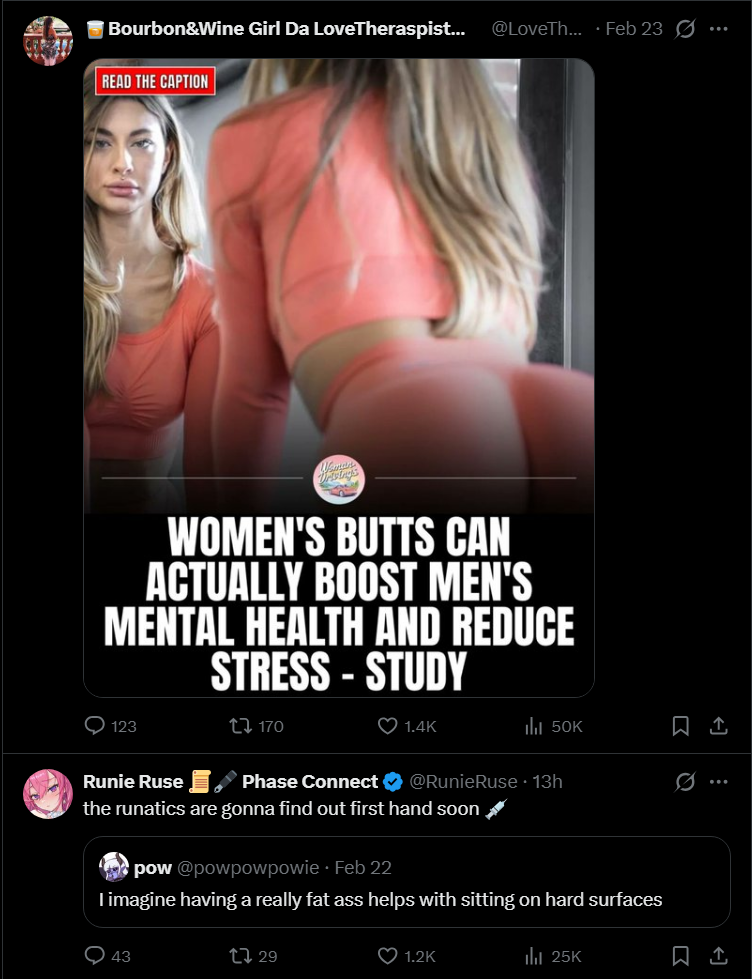Bookmark the Bourbon&Wine Girl post
Image resolution: width=752 pixels, height=979 pixels.
[x=680, y=726]
